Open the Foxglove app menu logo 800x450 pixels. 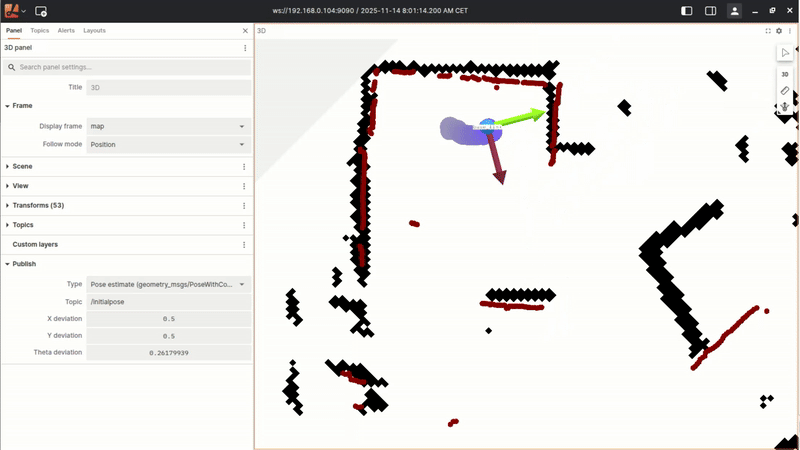(x=13, y=10)
